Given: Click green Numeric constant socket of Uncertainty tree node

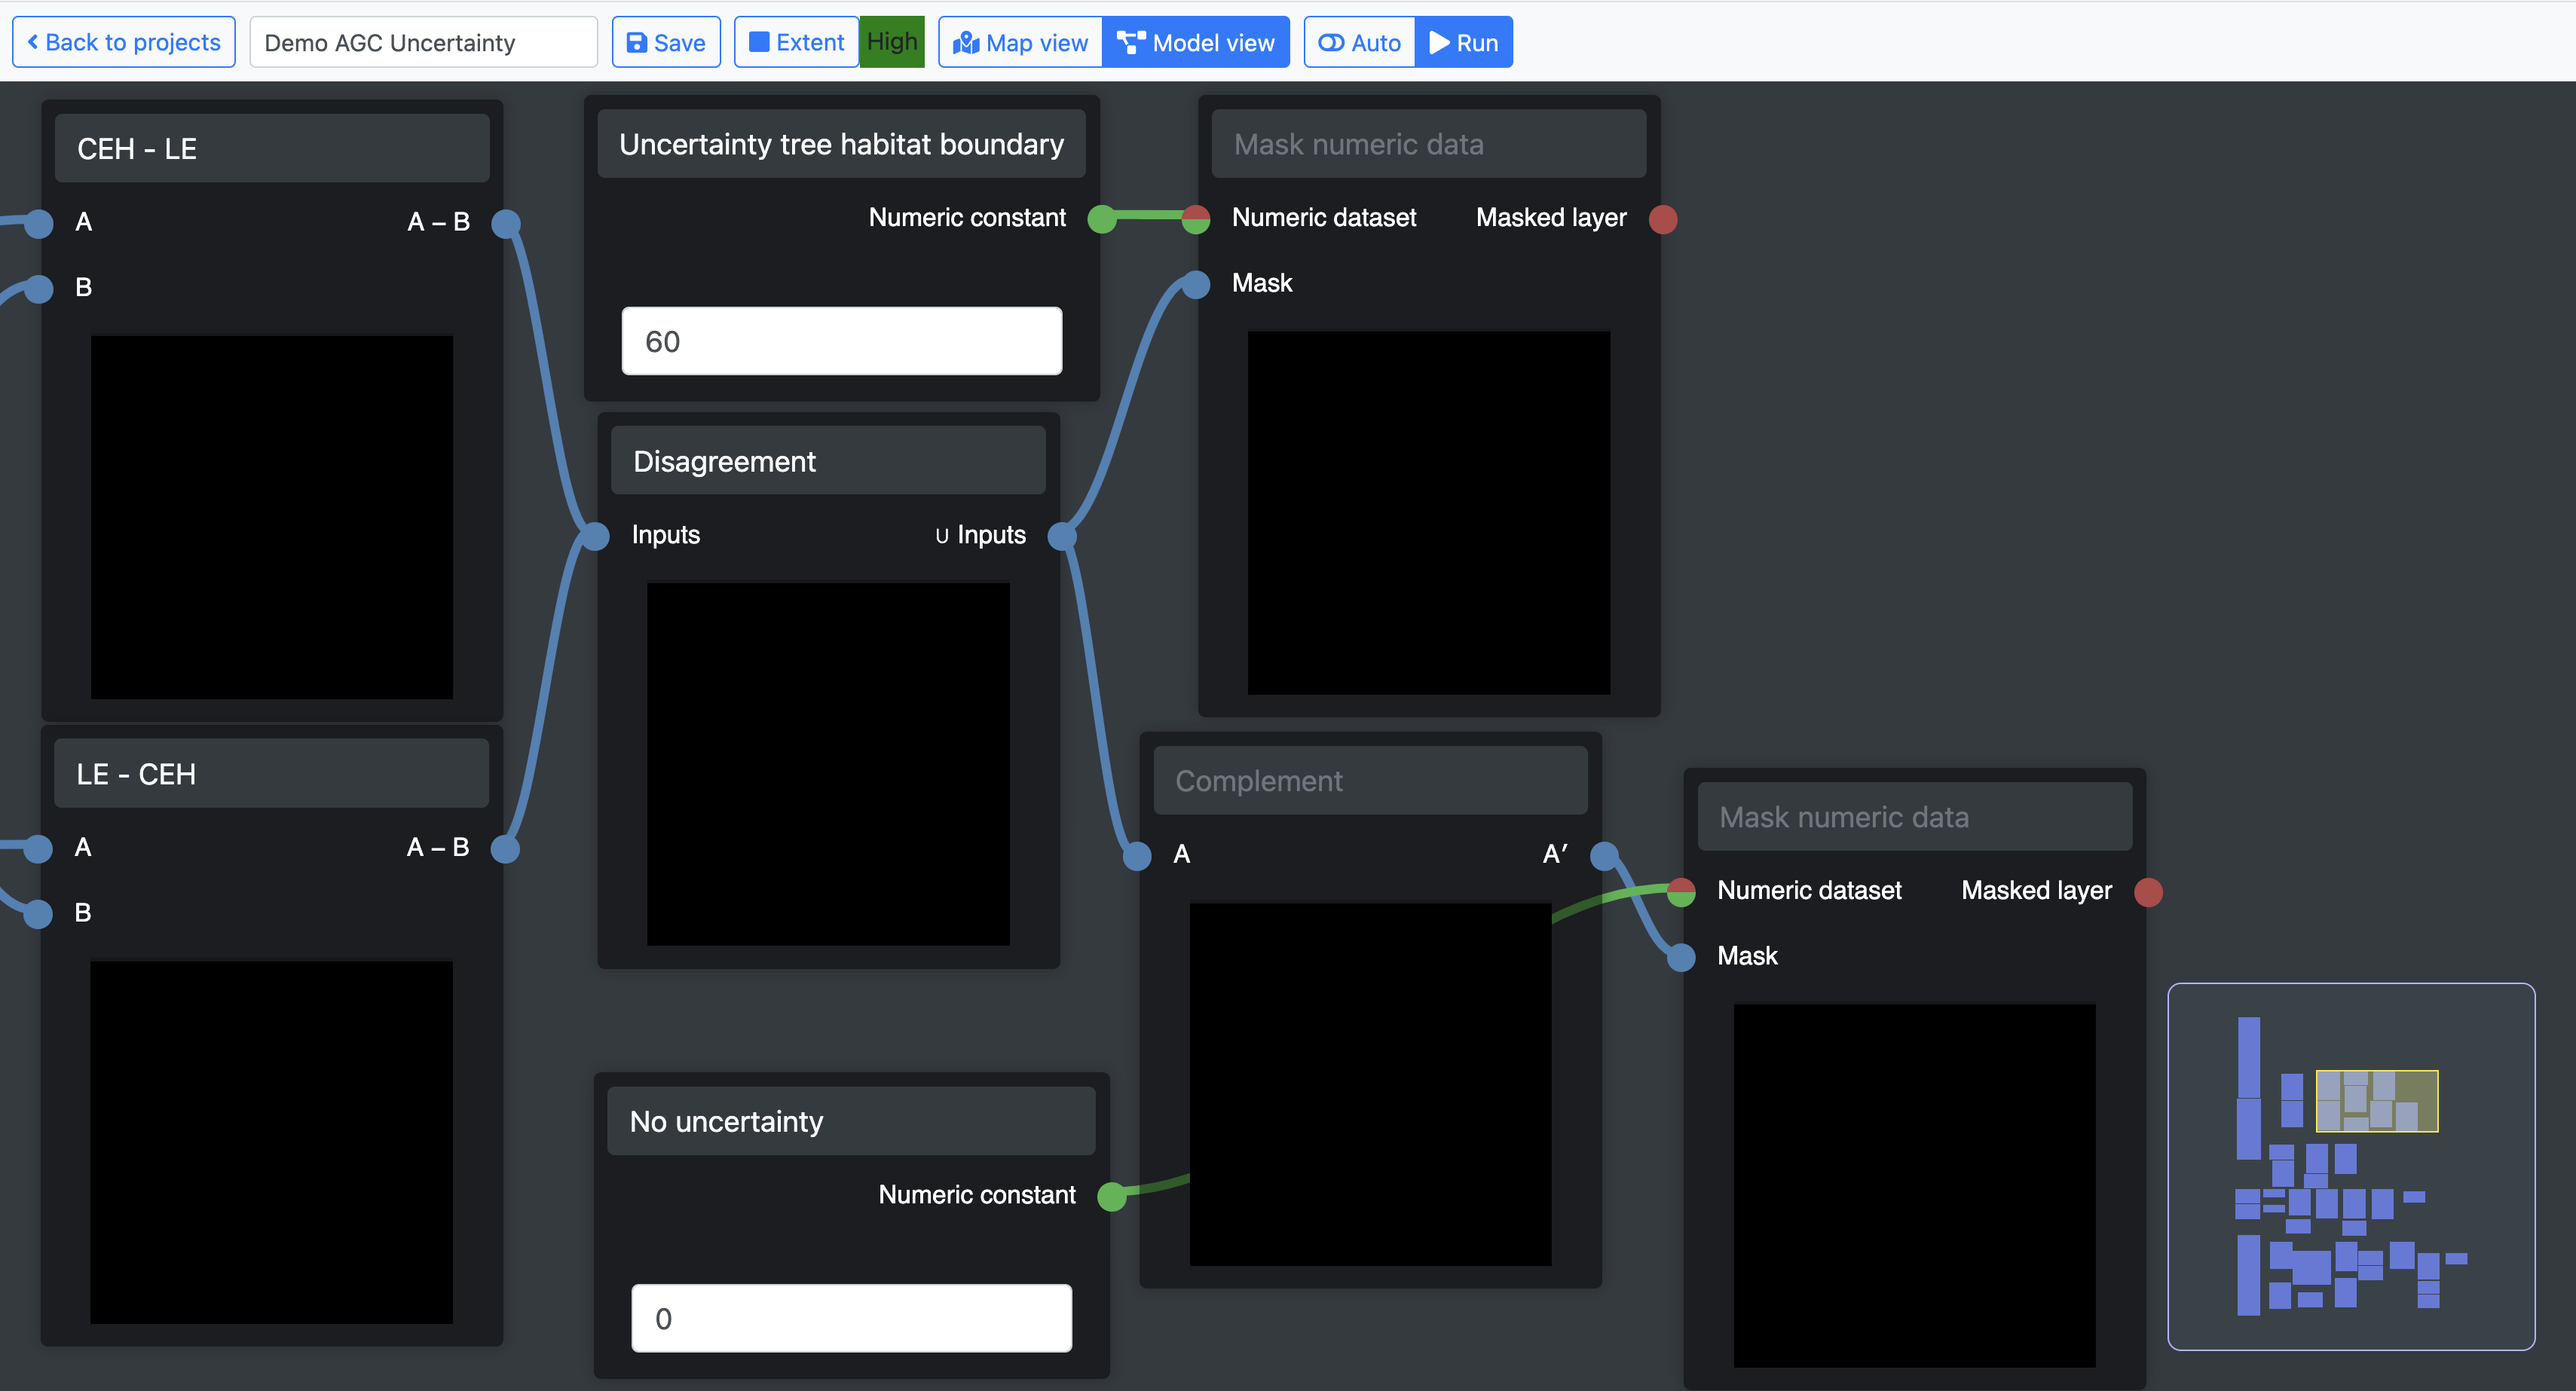Looking at the screenshot, I should point(1101,219).
